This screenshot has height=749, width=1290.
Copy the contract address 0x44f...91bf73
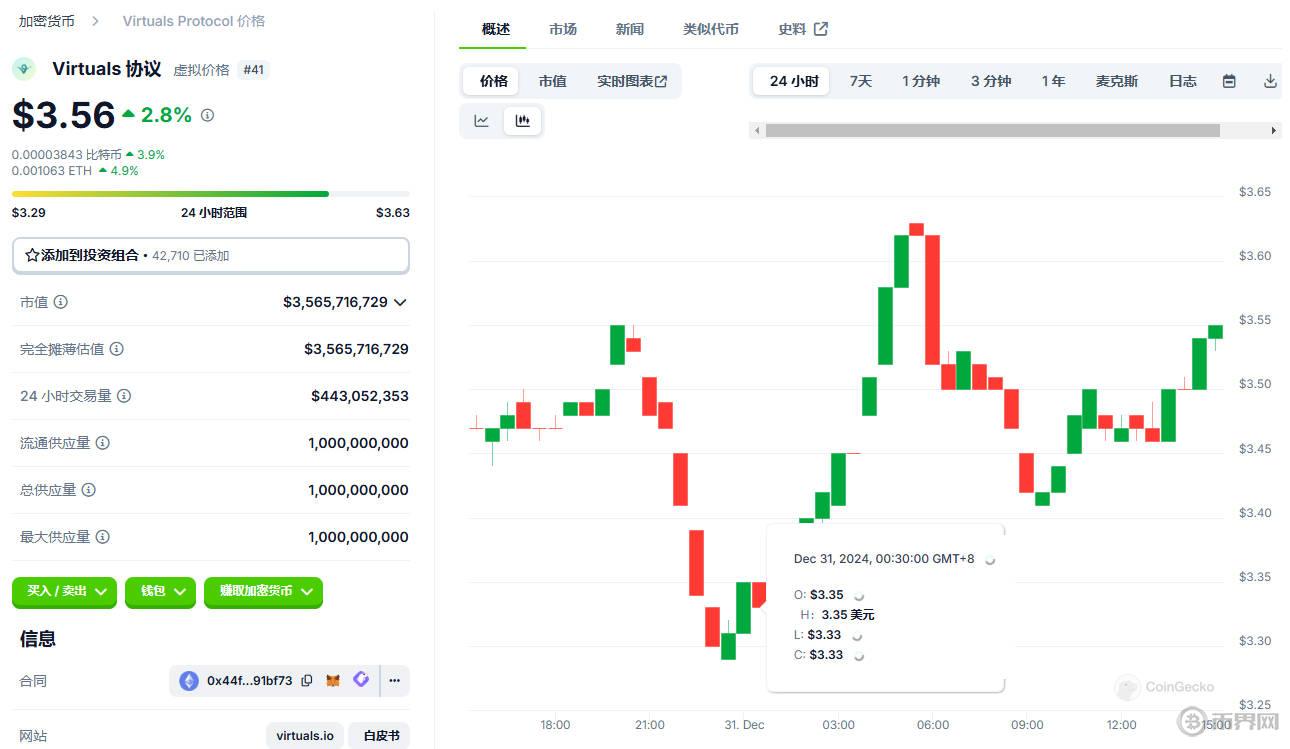pyautogui.click(x=307, y=681)
